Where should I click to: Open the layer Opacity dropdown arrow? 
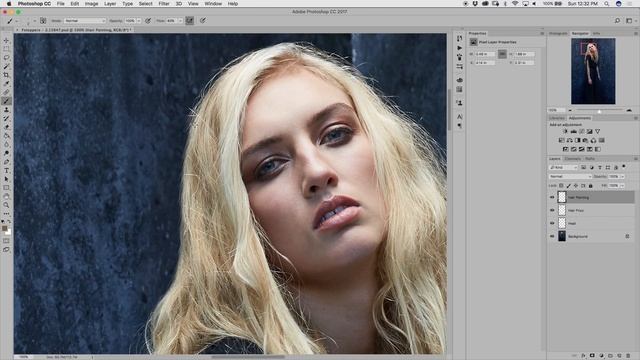tap(622, 177)
